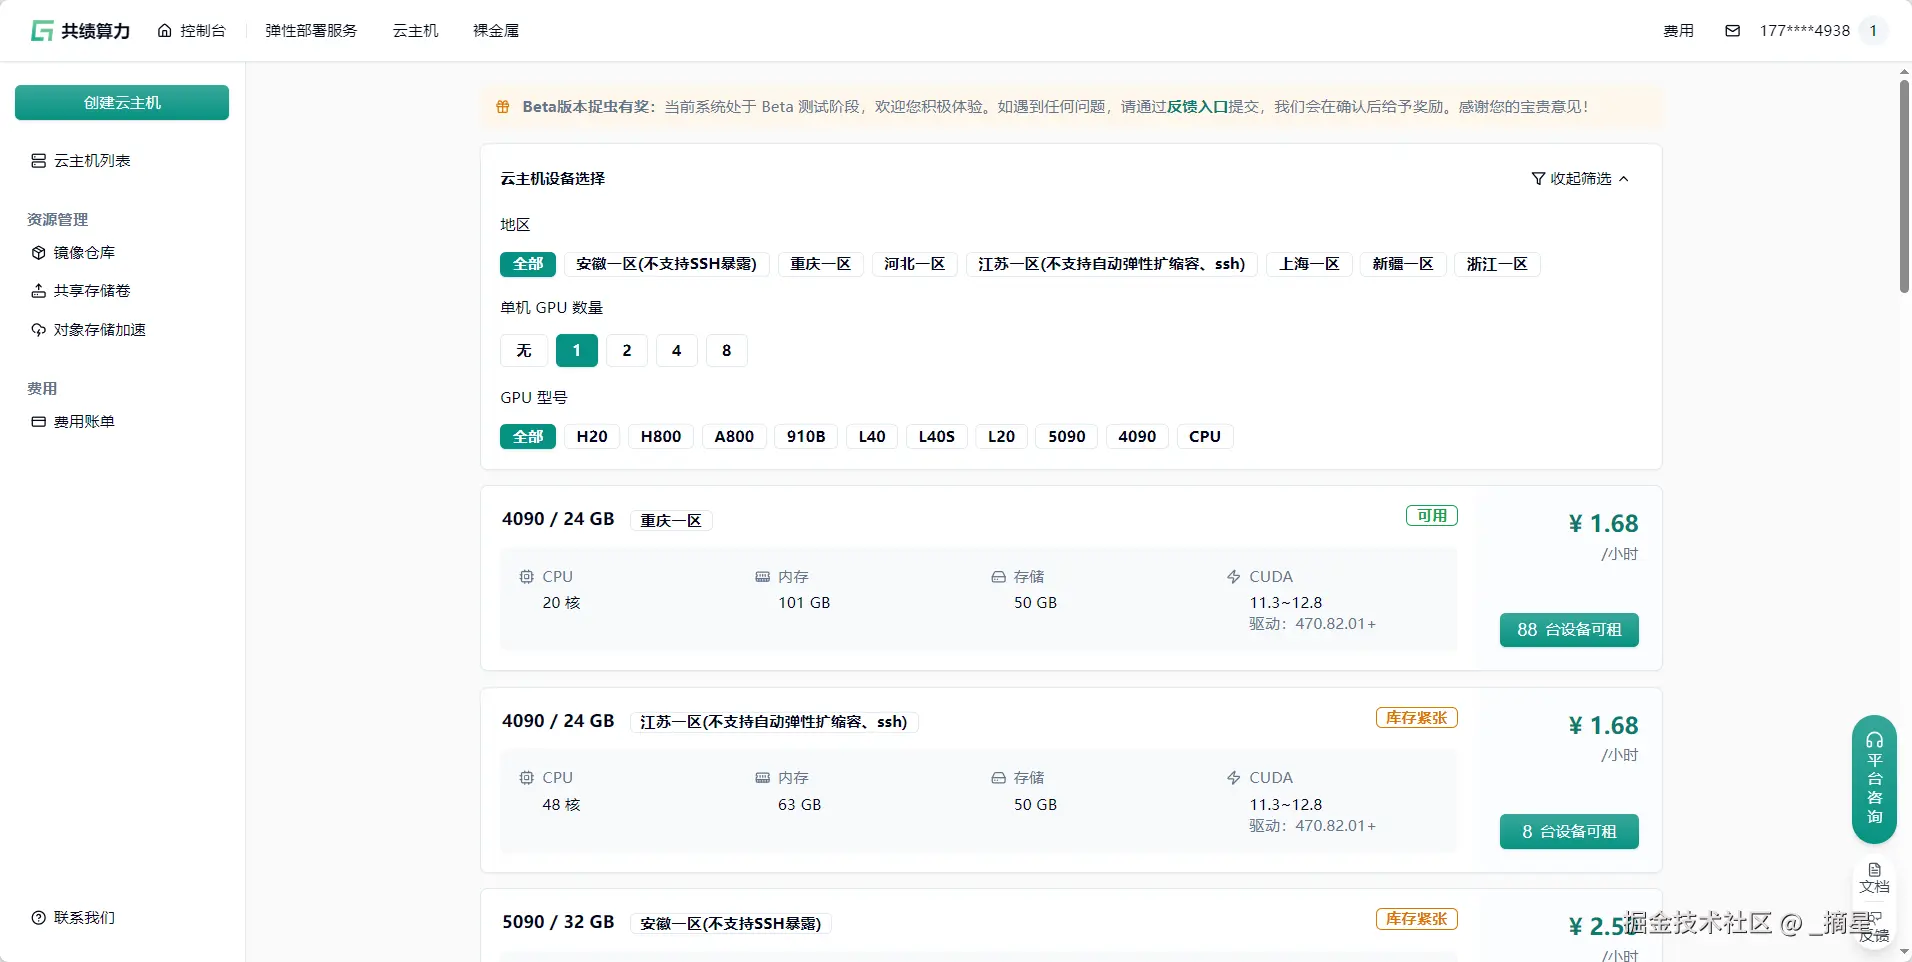Screen dimensions: 1912x962
Task: Click the storage icon beside 共享存储卷
Action: [x=39, y=291]
